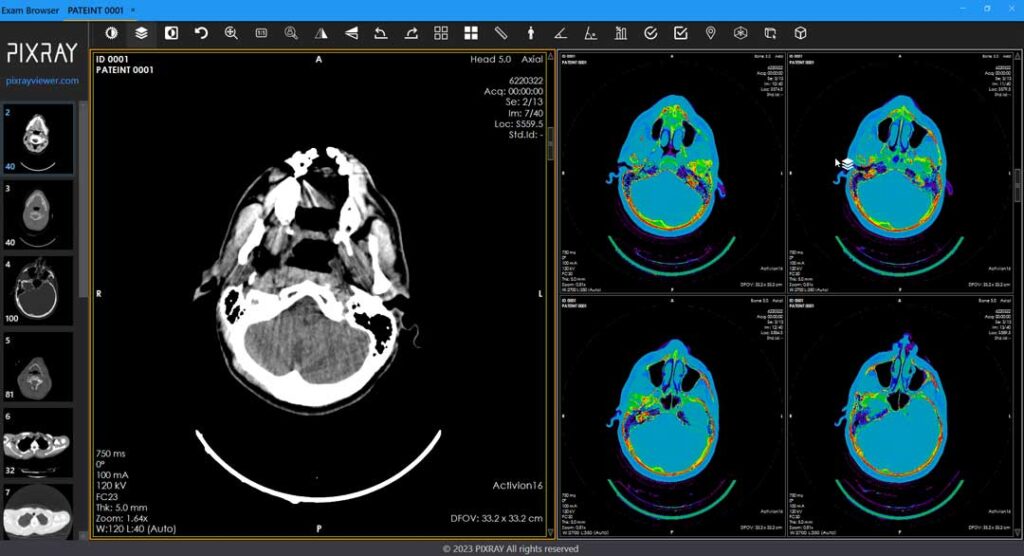Switch to 2x2 outlined grid layout
1024x556 pixels.
441,33
